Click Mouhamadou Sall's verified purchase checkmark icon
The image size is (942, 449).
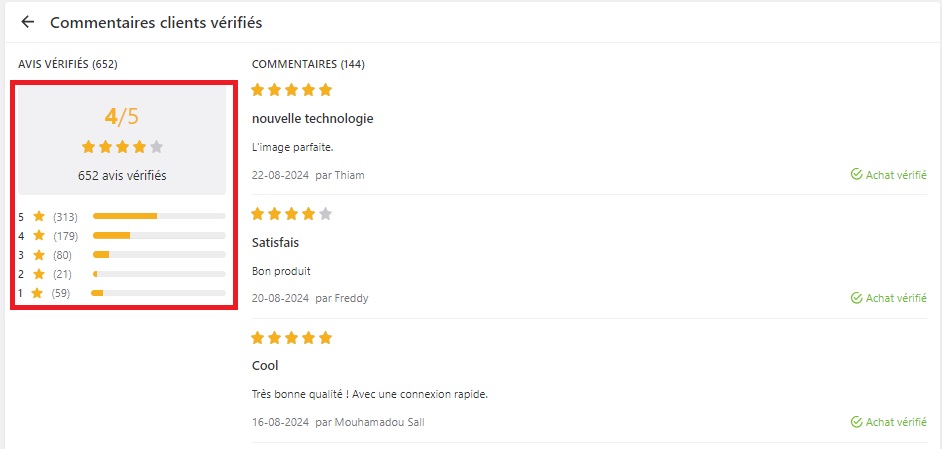(857, 423)
